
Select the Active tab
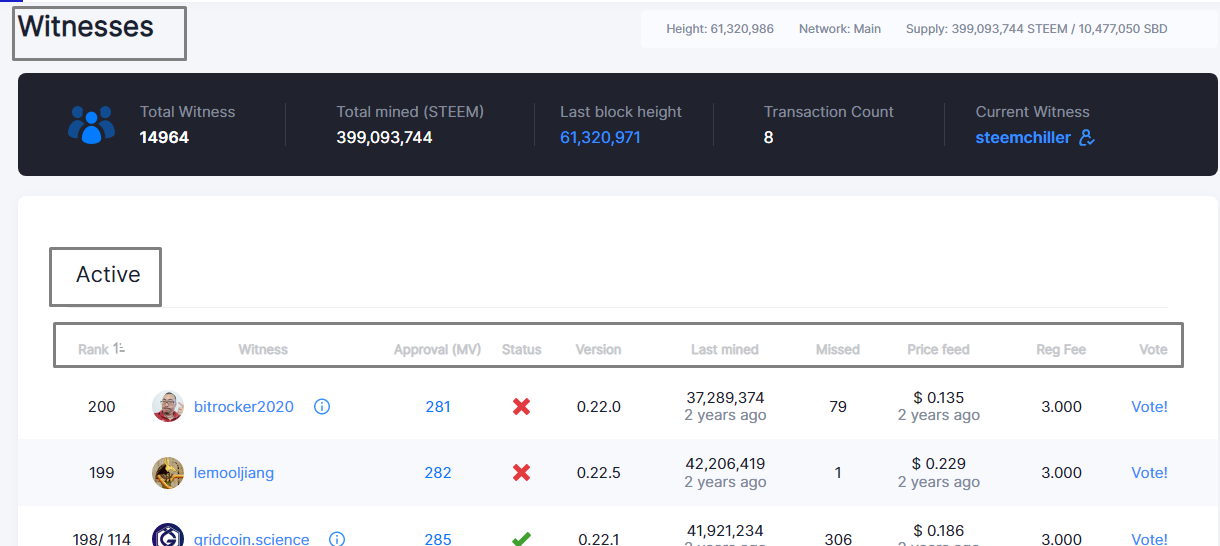(x=108, y=274)
